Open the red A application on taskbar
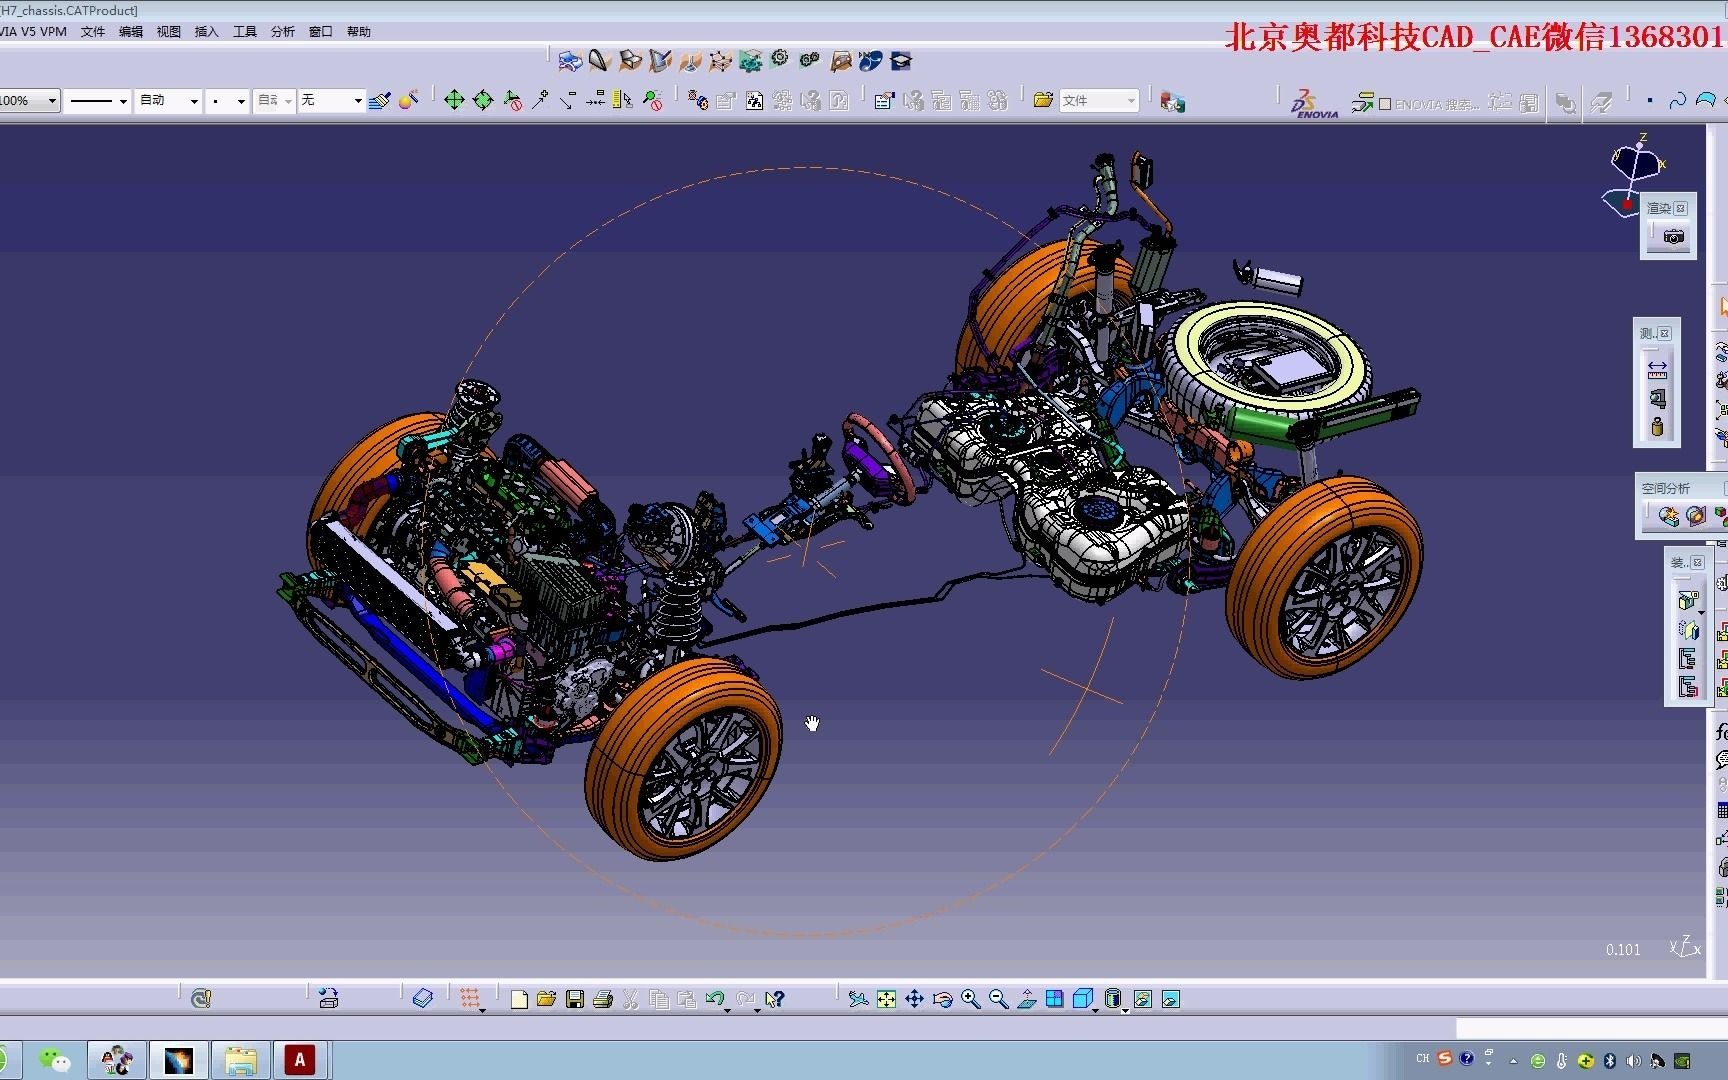The image size is (1728, 1080). pos(299,1060)
